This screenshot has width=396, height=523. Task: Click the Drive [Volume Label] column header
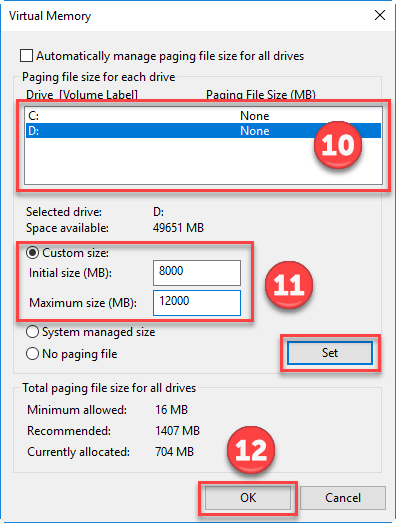82,95
